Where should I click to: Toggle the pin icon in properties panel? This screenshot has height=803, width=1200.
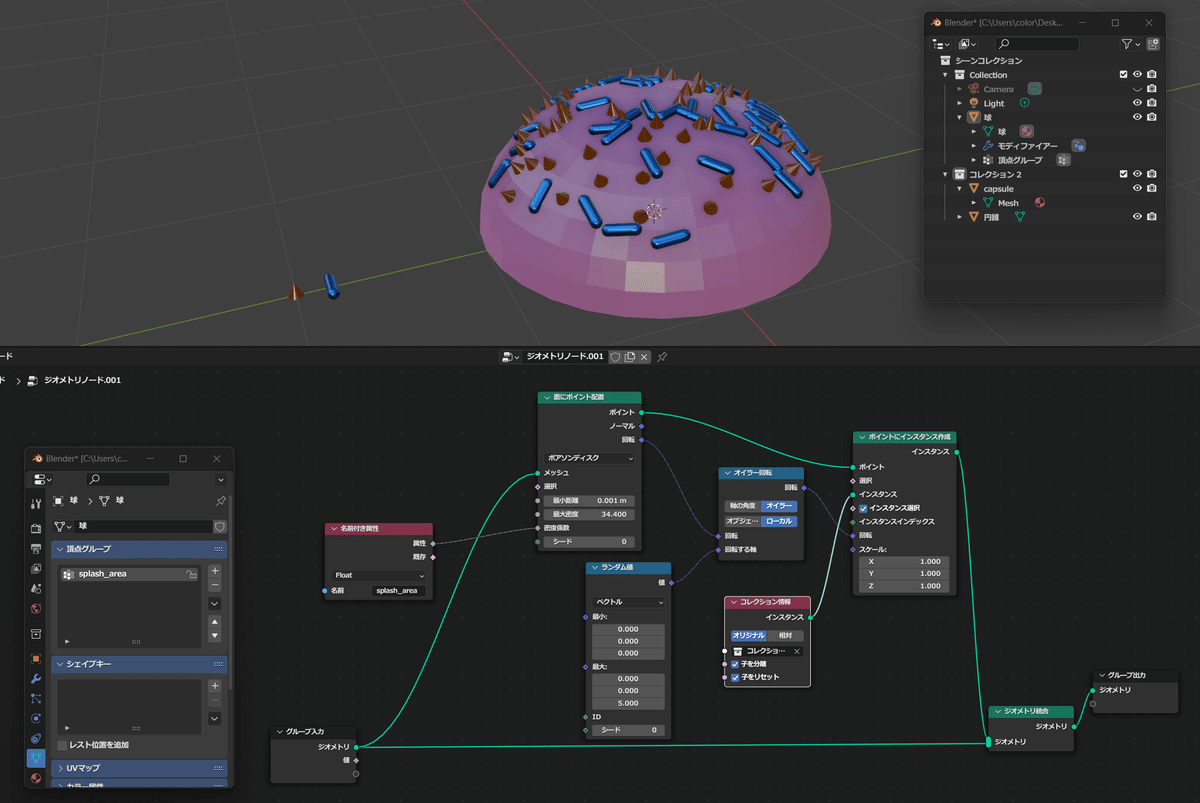pyautogui.click(x=221, y=501)
